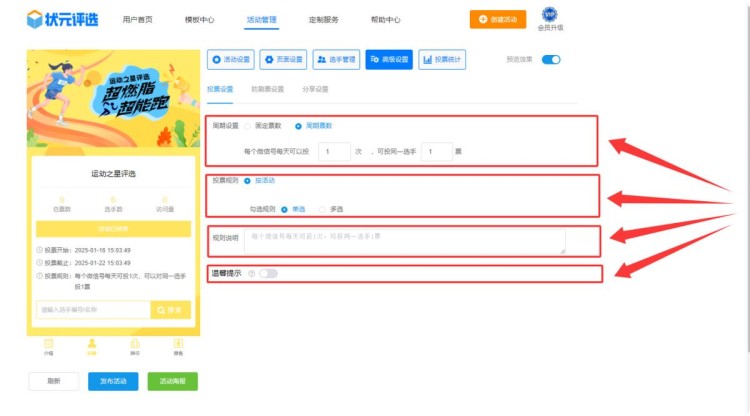Switch to the 分享设置 tab
750x416 pixels.
click(x=314, y=89)
